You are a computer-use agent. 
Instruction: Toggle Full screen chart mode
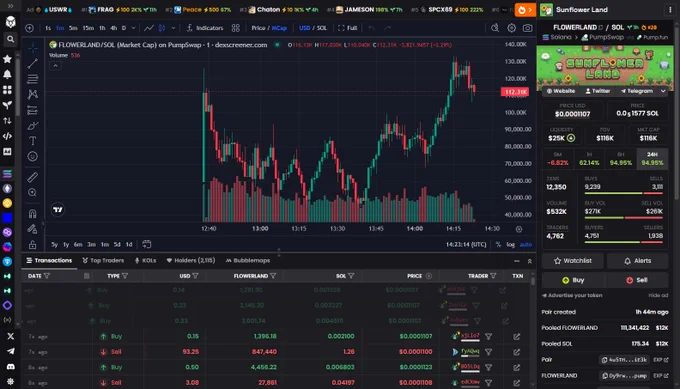(348, 28)
